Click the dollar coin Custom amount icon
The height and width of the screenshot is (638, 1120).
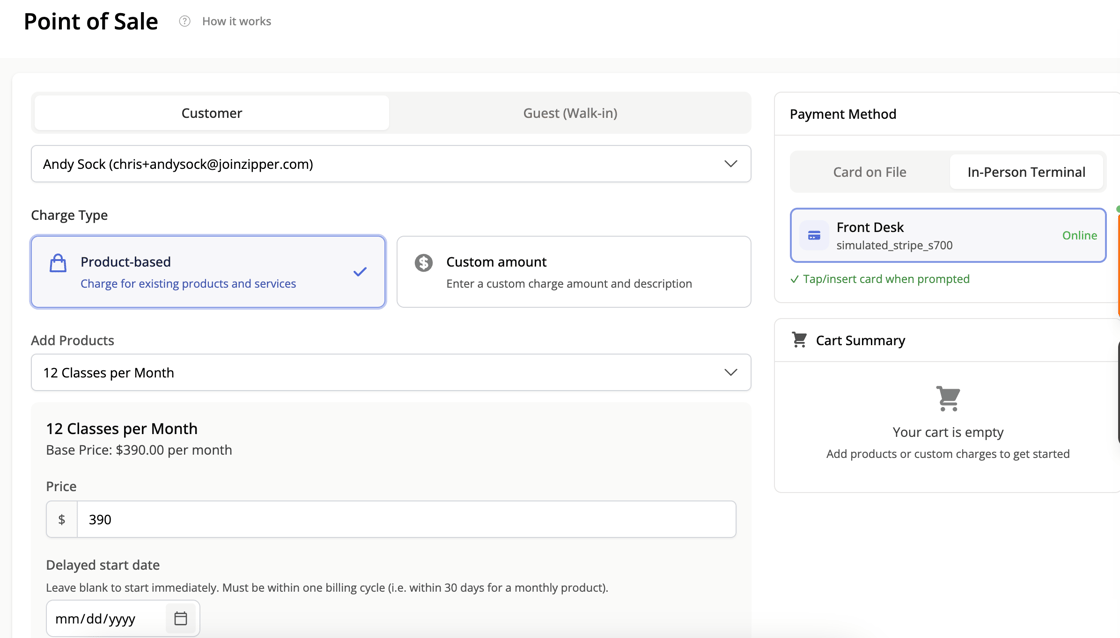click(424, 263)
